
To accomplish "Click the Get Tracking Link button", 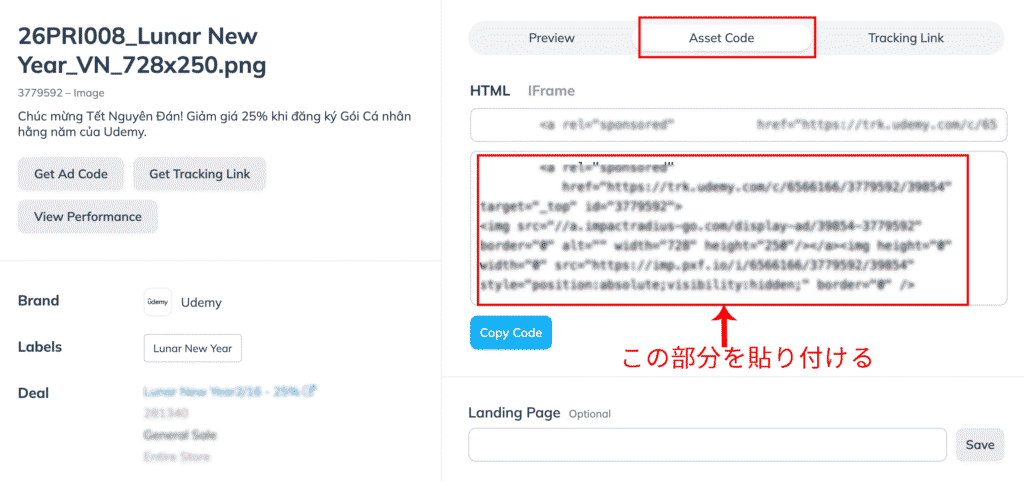I will click(199, 174).
